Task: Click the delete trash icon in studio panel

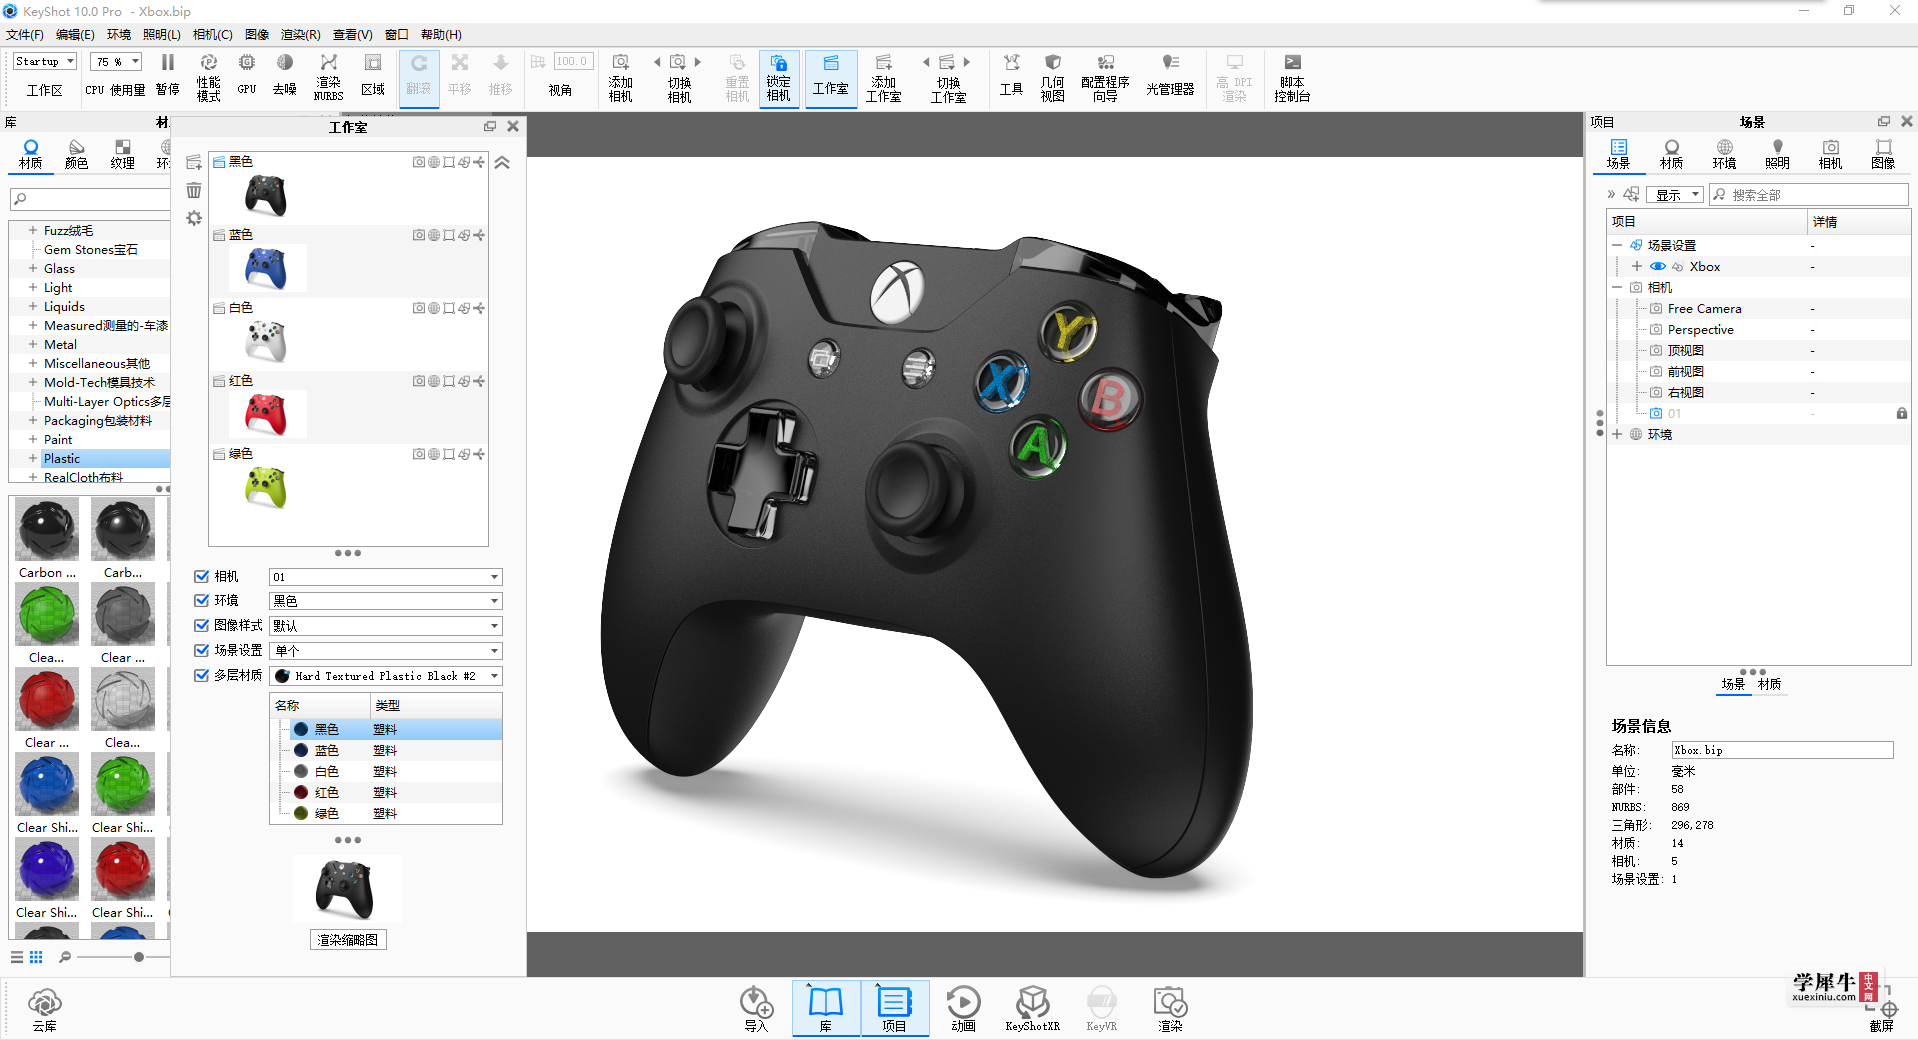Action: point(194,190)
